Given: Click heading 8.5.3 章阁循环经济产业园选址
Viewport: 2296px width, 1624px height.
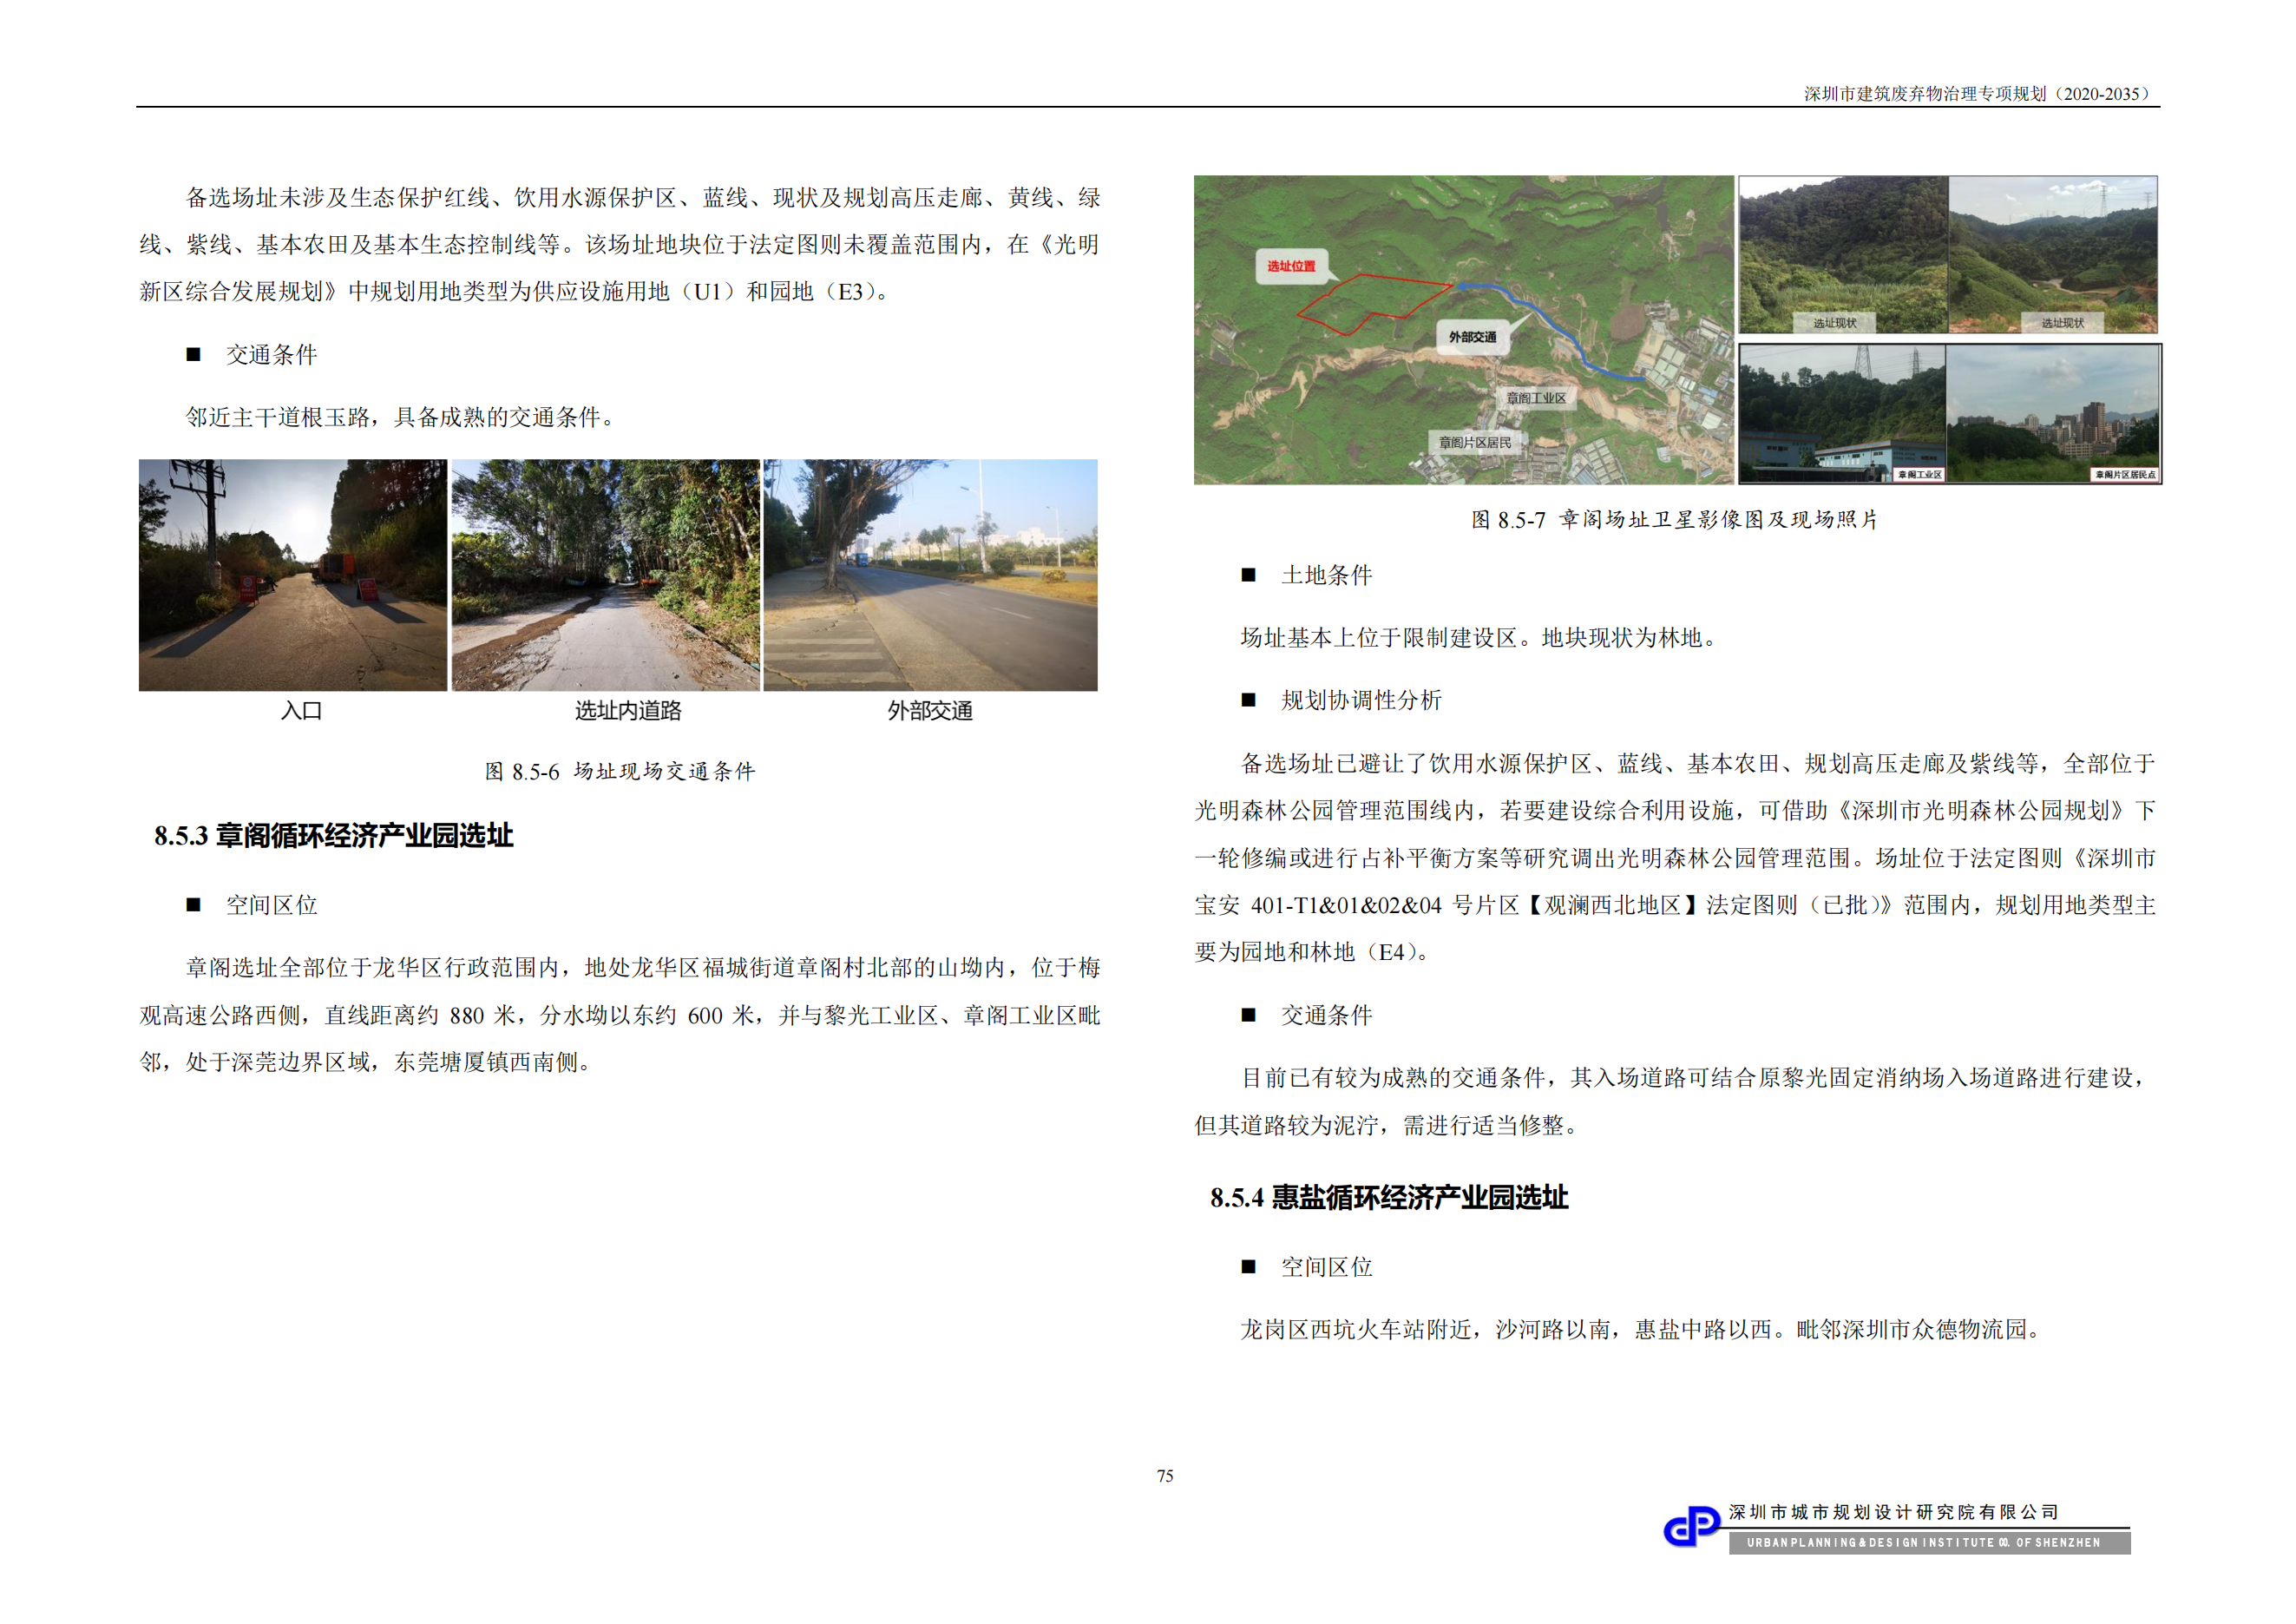Looking at the screenshot, I should (x=333, y=836).
